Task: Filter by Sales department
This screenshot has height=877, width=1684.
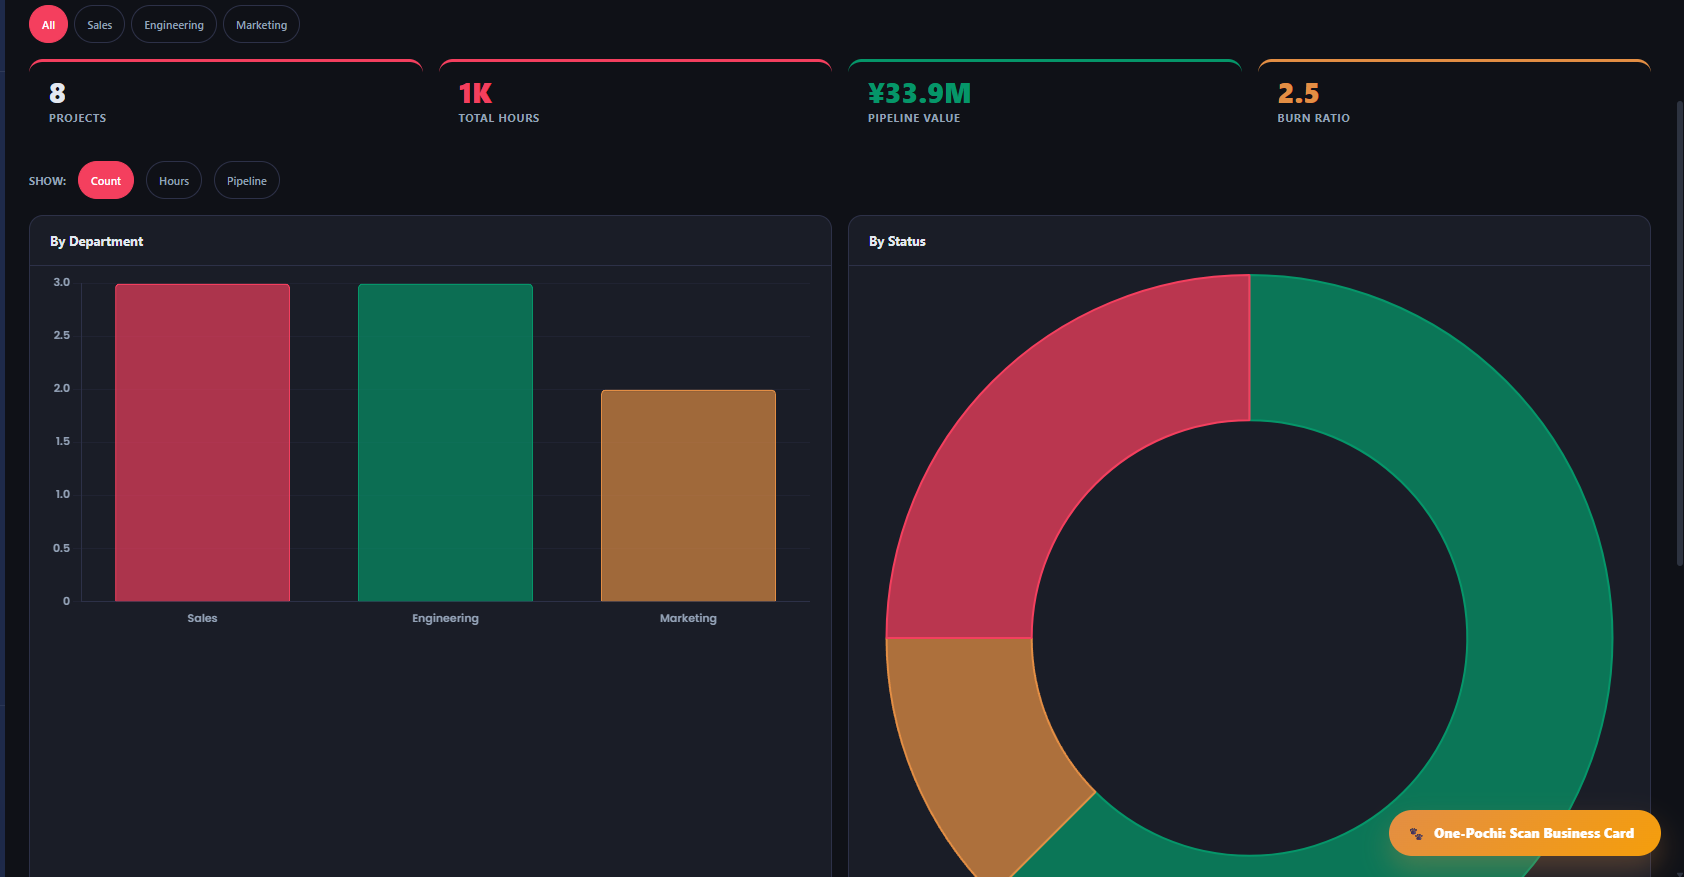Action: click(99, 25)
